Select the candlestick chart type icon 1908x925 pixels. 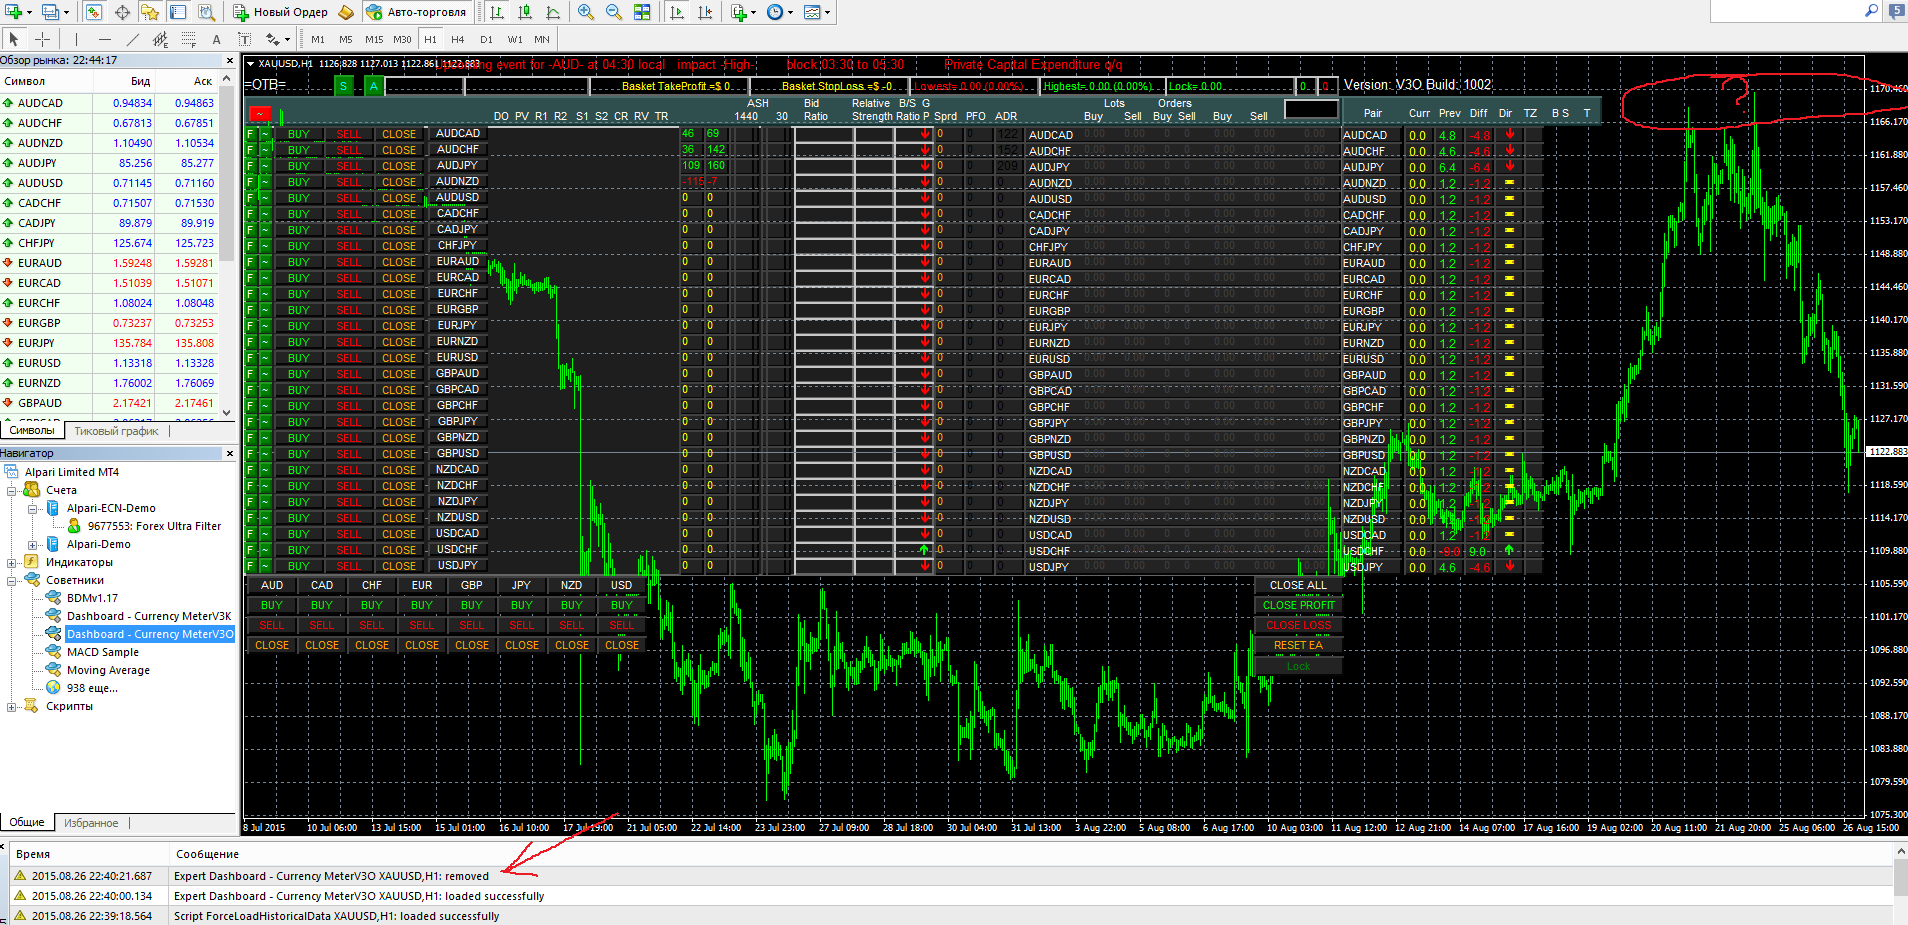[x=525, y=12]
